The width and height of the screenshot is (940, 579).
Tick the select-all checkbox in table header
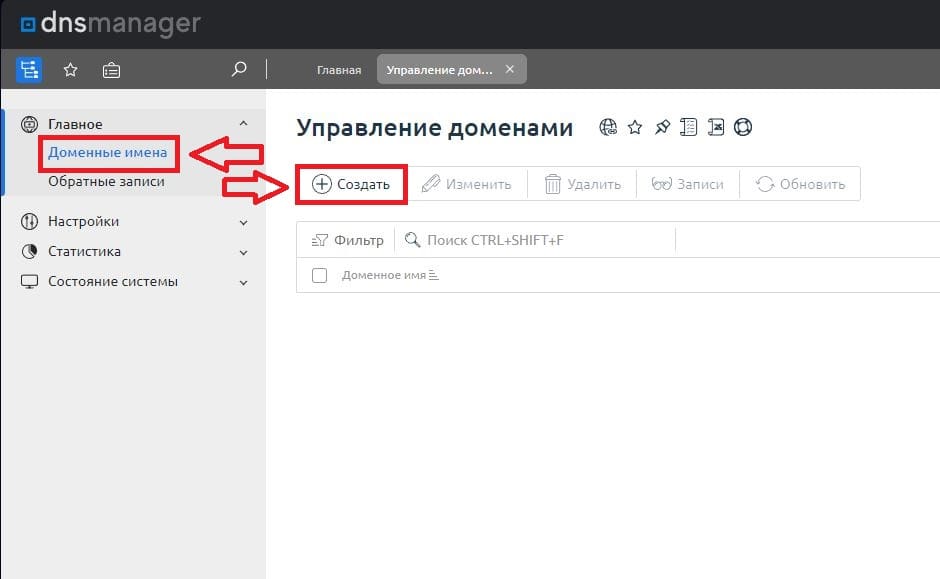click(x=320, y=275)
